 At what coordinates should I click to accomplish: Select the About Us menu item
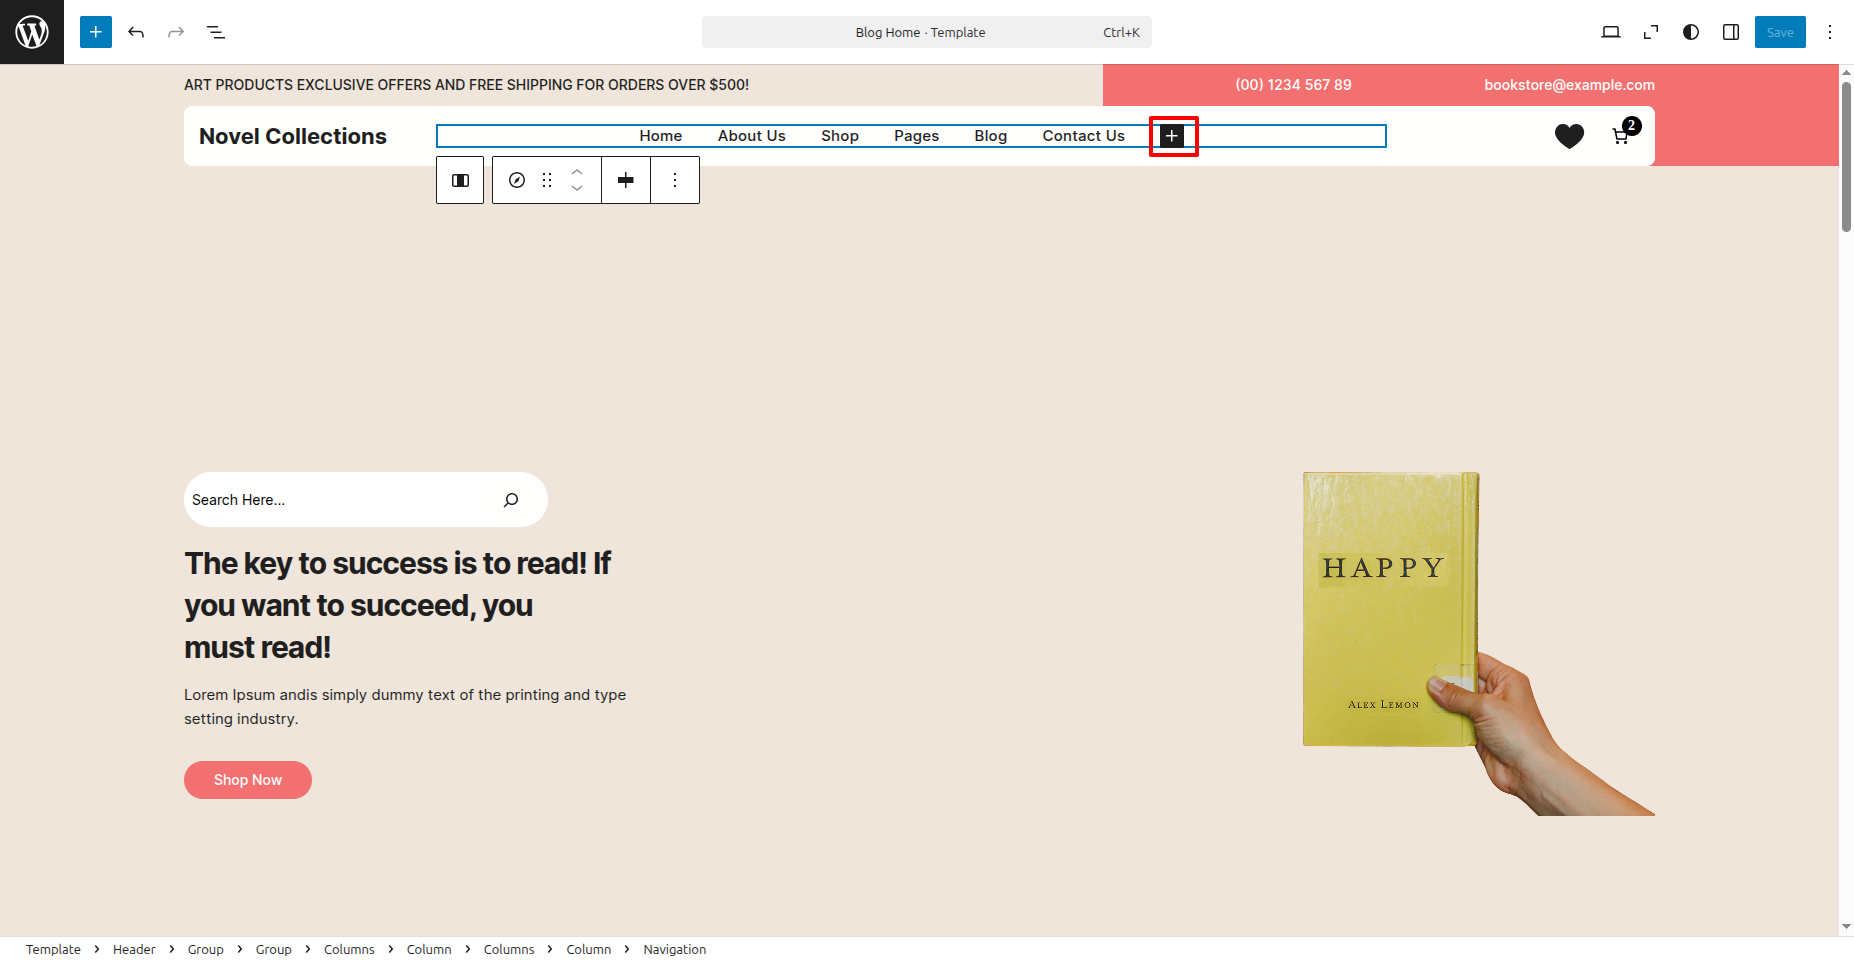click(751, 136)
